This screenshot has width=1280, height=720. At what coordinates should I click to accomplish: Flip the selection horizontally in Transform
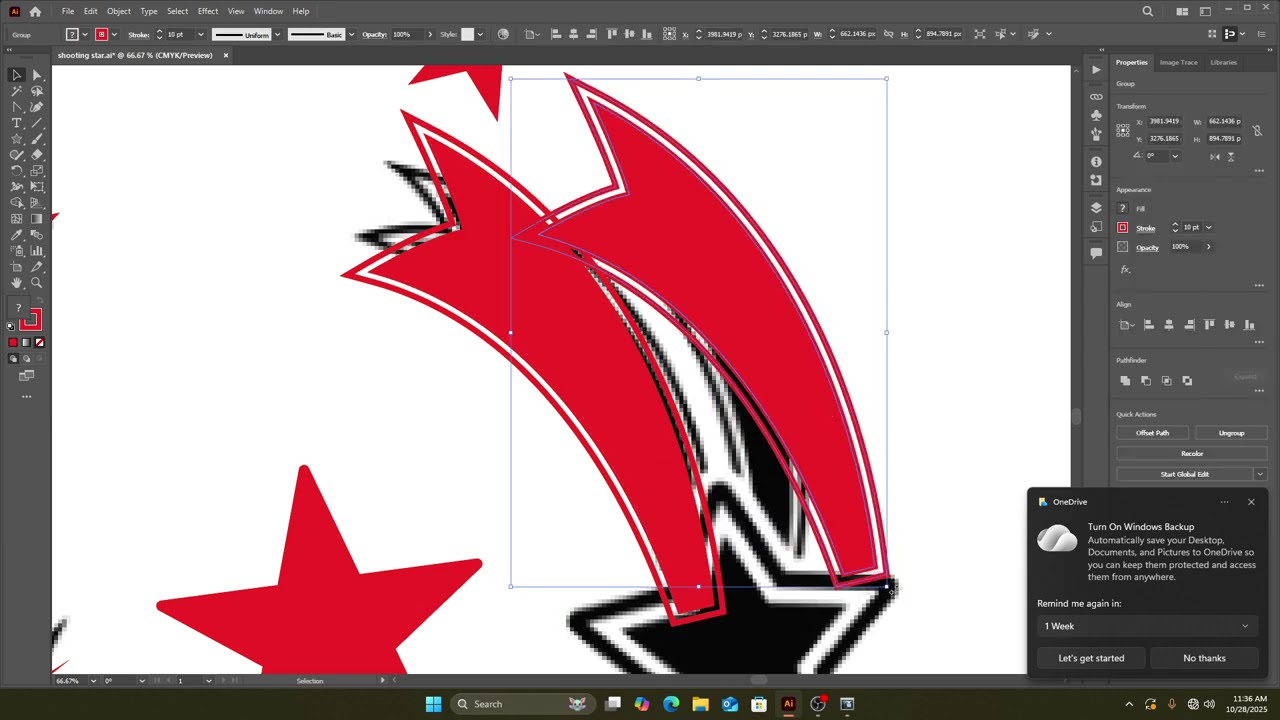(x=1215, y=156)
